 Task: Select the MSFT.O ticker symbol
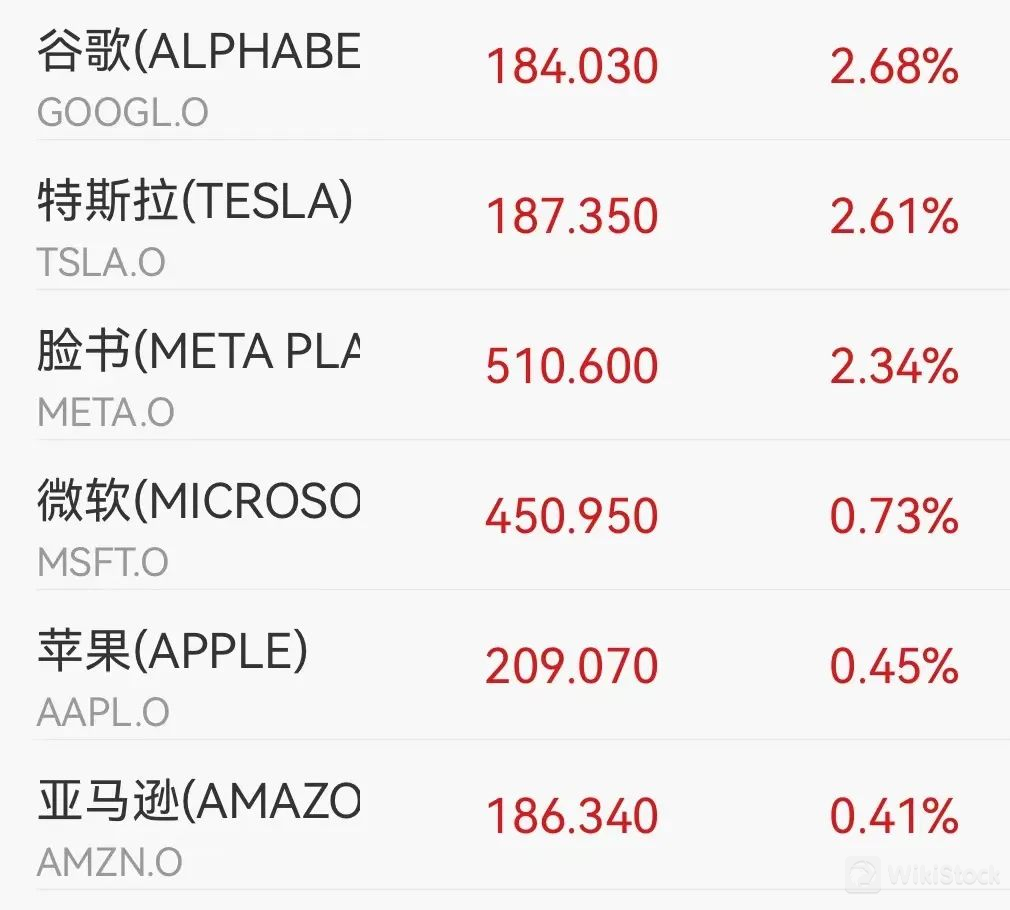click(103, 563)
